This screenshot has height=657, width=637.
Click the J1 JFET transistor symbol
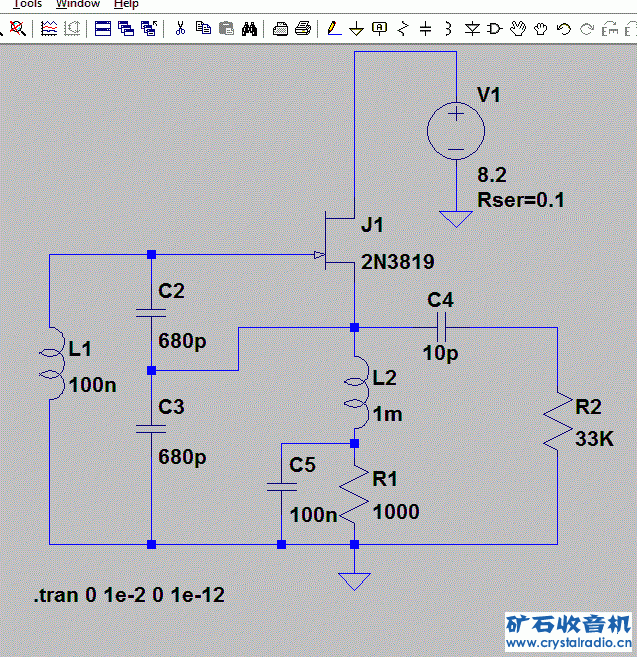pos(337,241)
